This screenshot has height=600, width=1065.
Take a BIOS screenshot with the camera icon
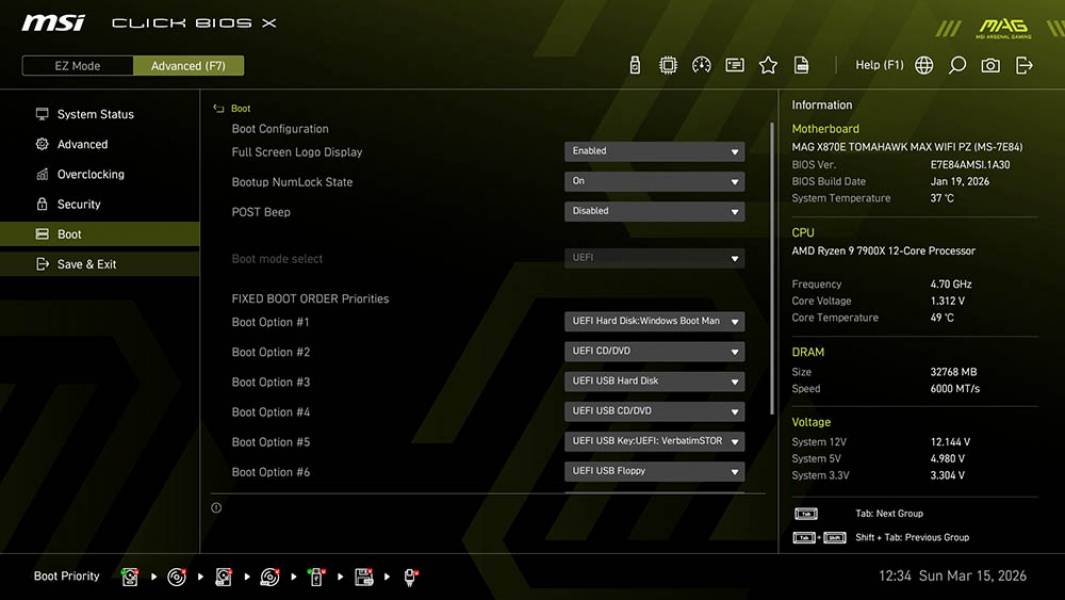click(990, 65)
